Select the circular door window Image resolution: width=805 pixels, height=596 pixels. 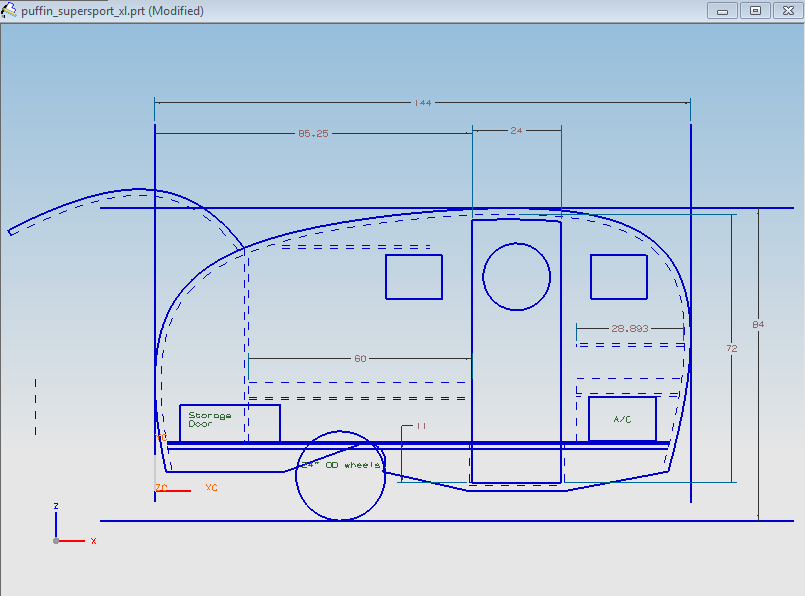[516, 277]
